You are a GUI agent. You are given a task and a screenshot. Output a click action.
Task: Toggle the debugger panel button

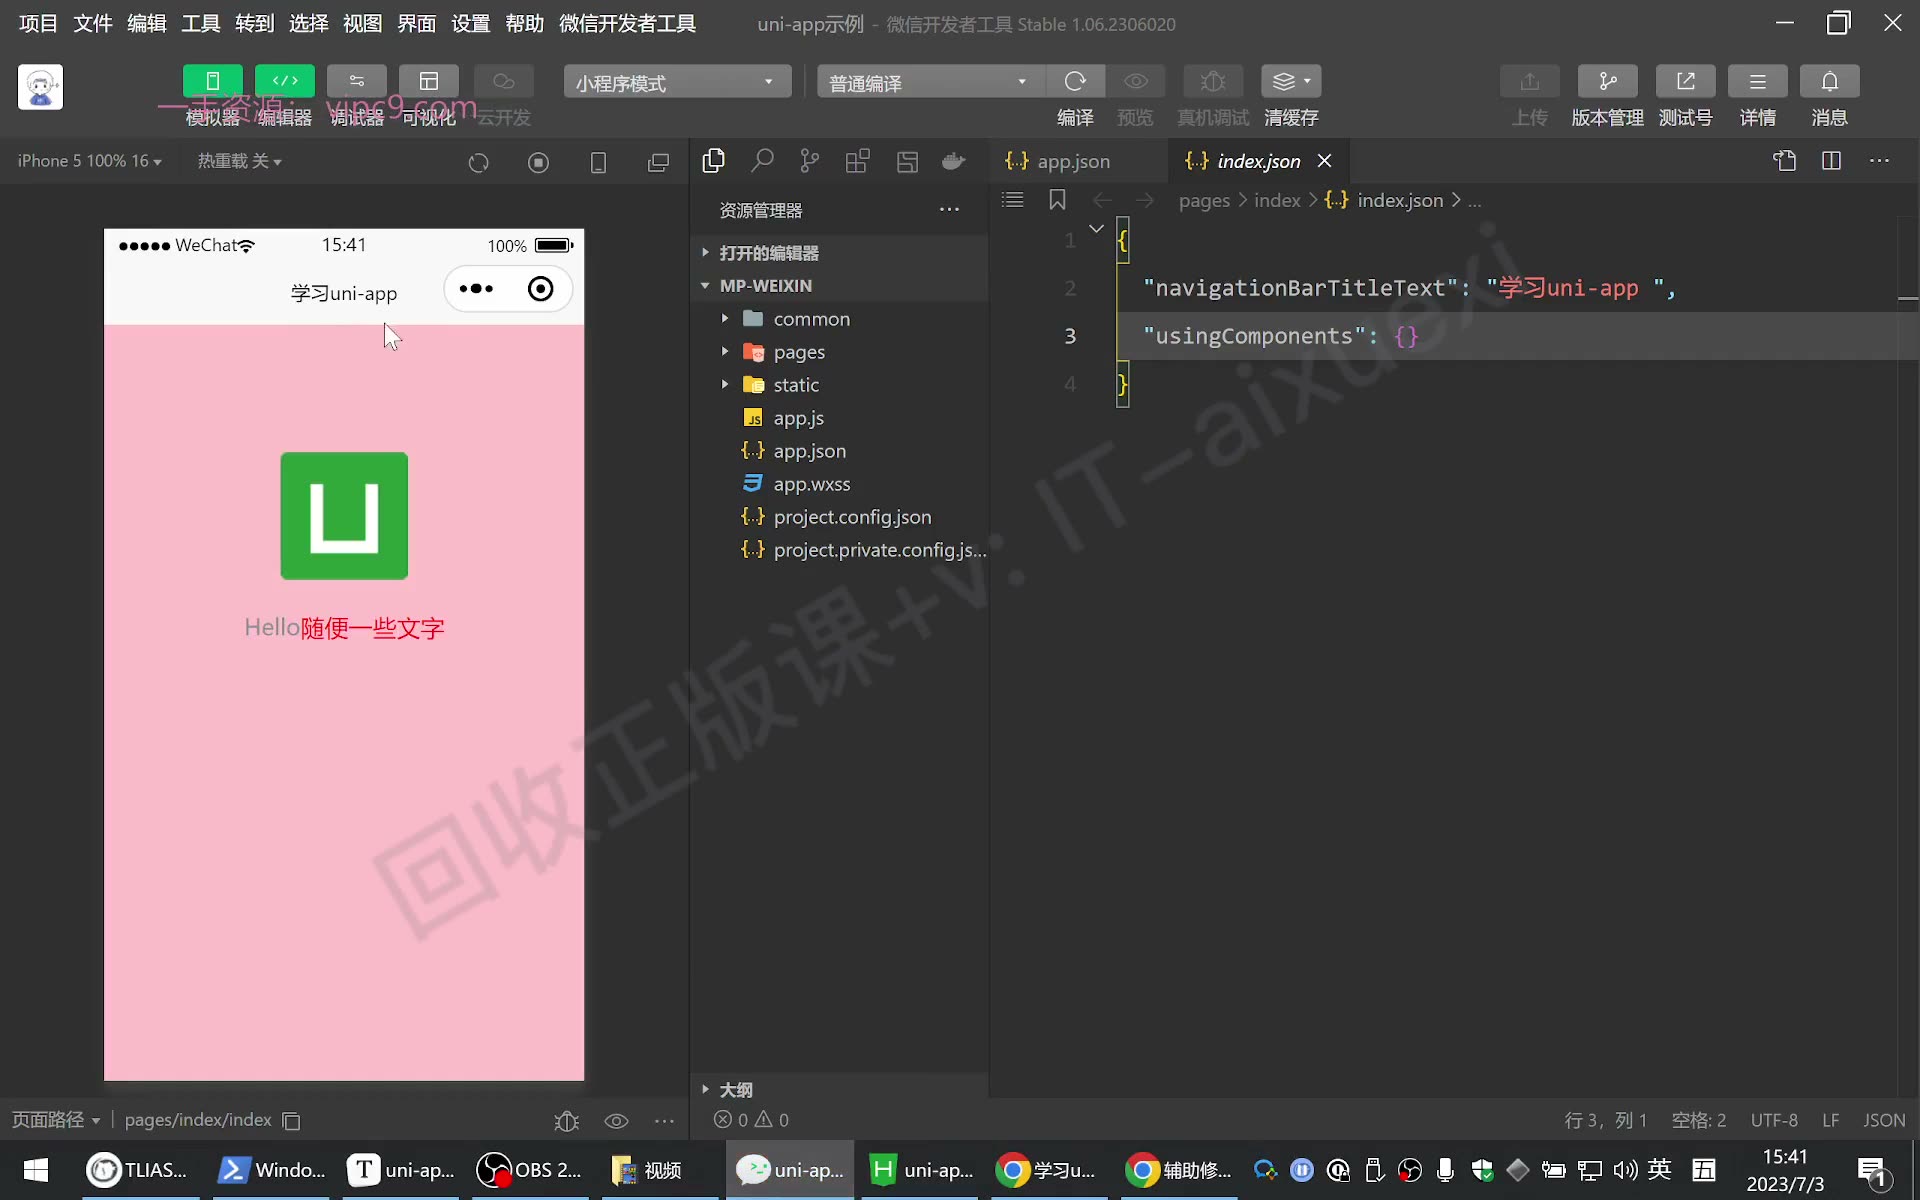tap(357, 81)
